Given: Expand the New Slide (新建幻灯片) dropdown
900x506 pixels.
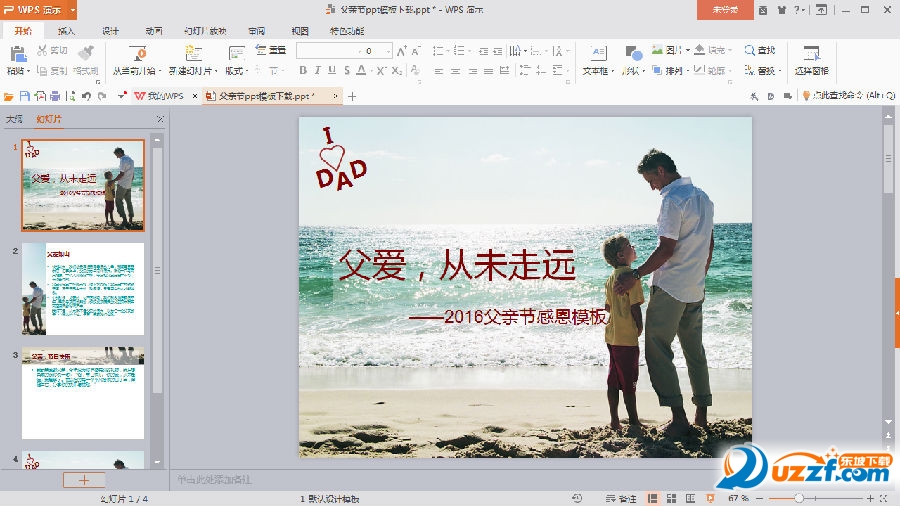Looking at the screenshot, I should pos(215,71).
